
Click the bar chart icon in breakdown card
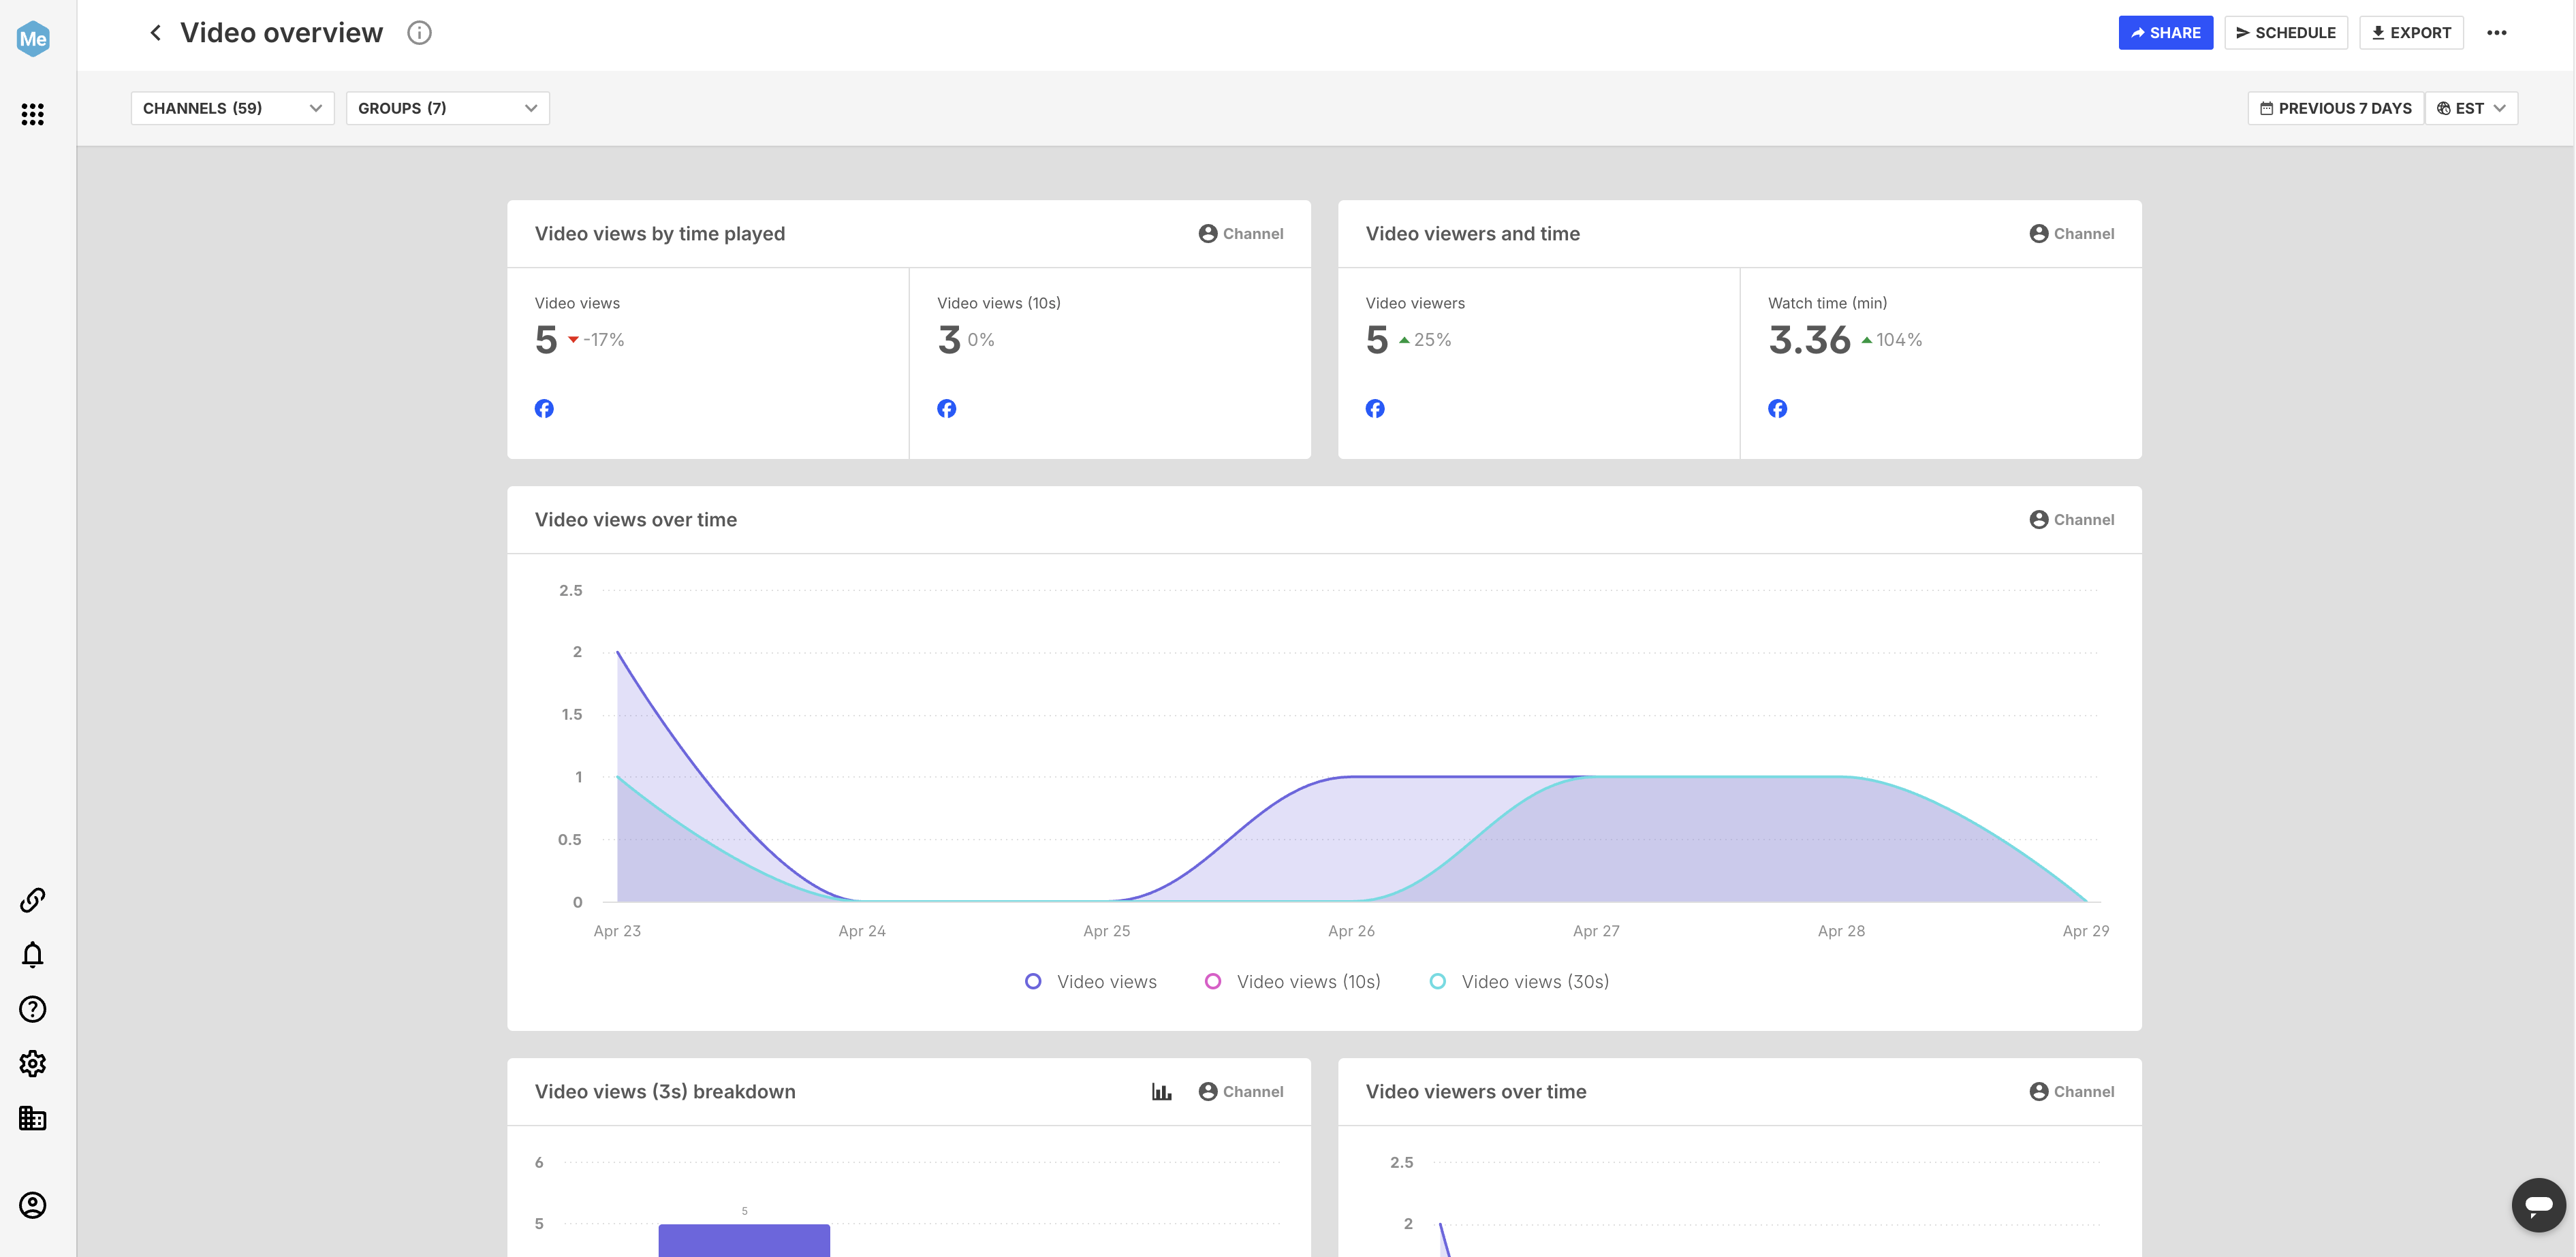(x=1161, y=1092)
